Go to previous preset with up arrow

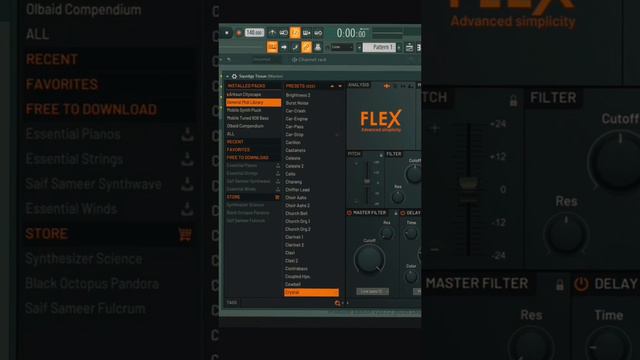click(332, 86)
